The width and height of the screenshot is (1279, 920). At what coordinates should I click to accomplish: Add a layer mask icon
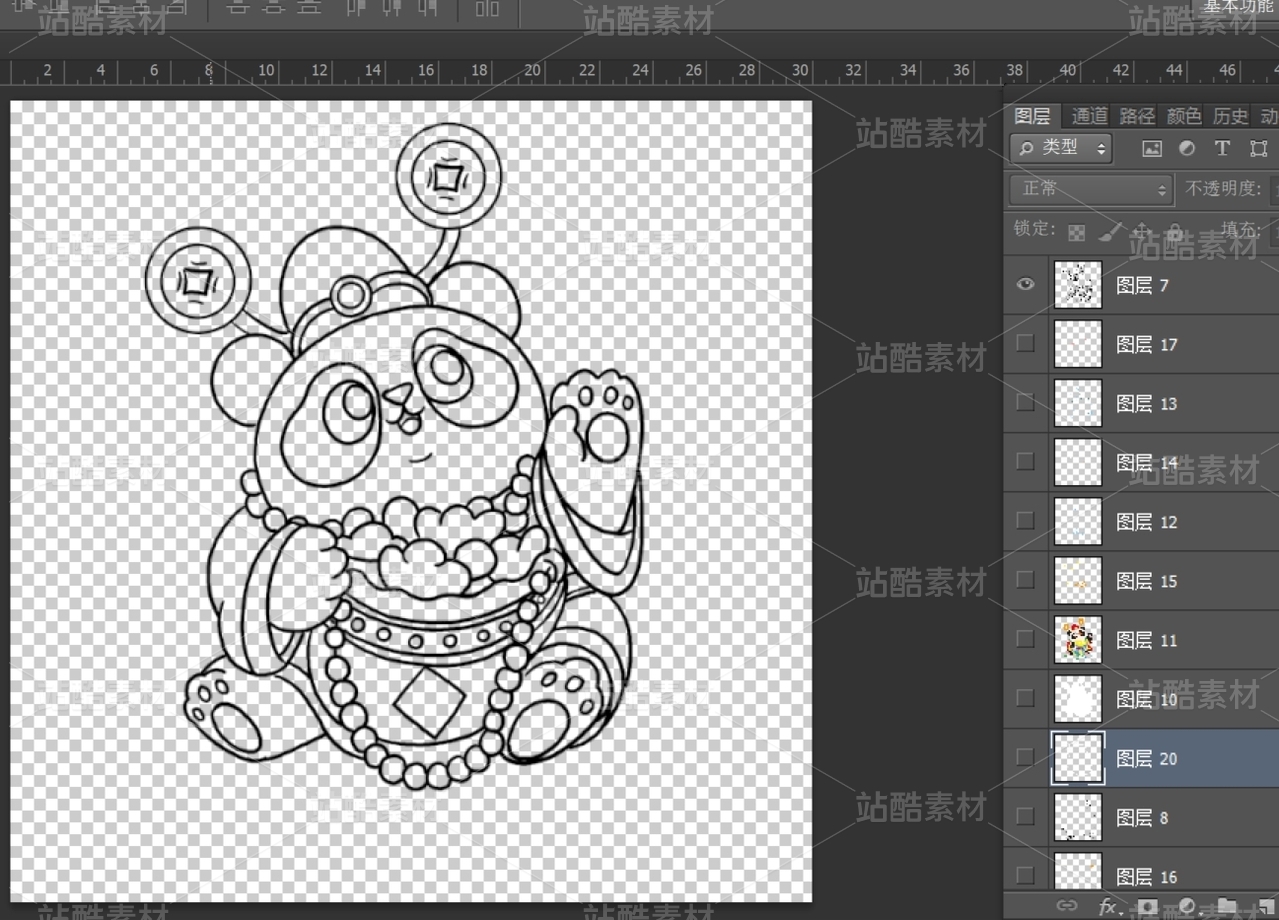pyautogui.click(x=1147, y=906)
